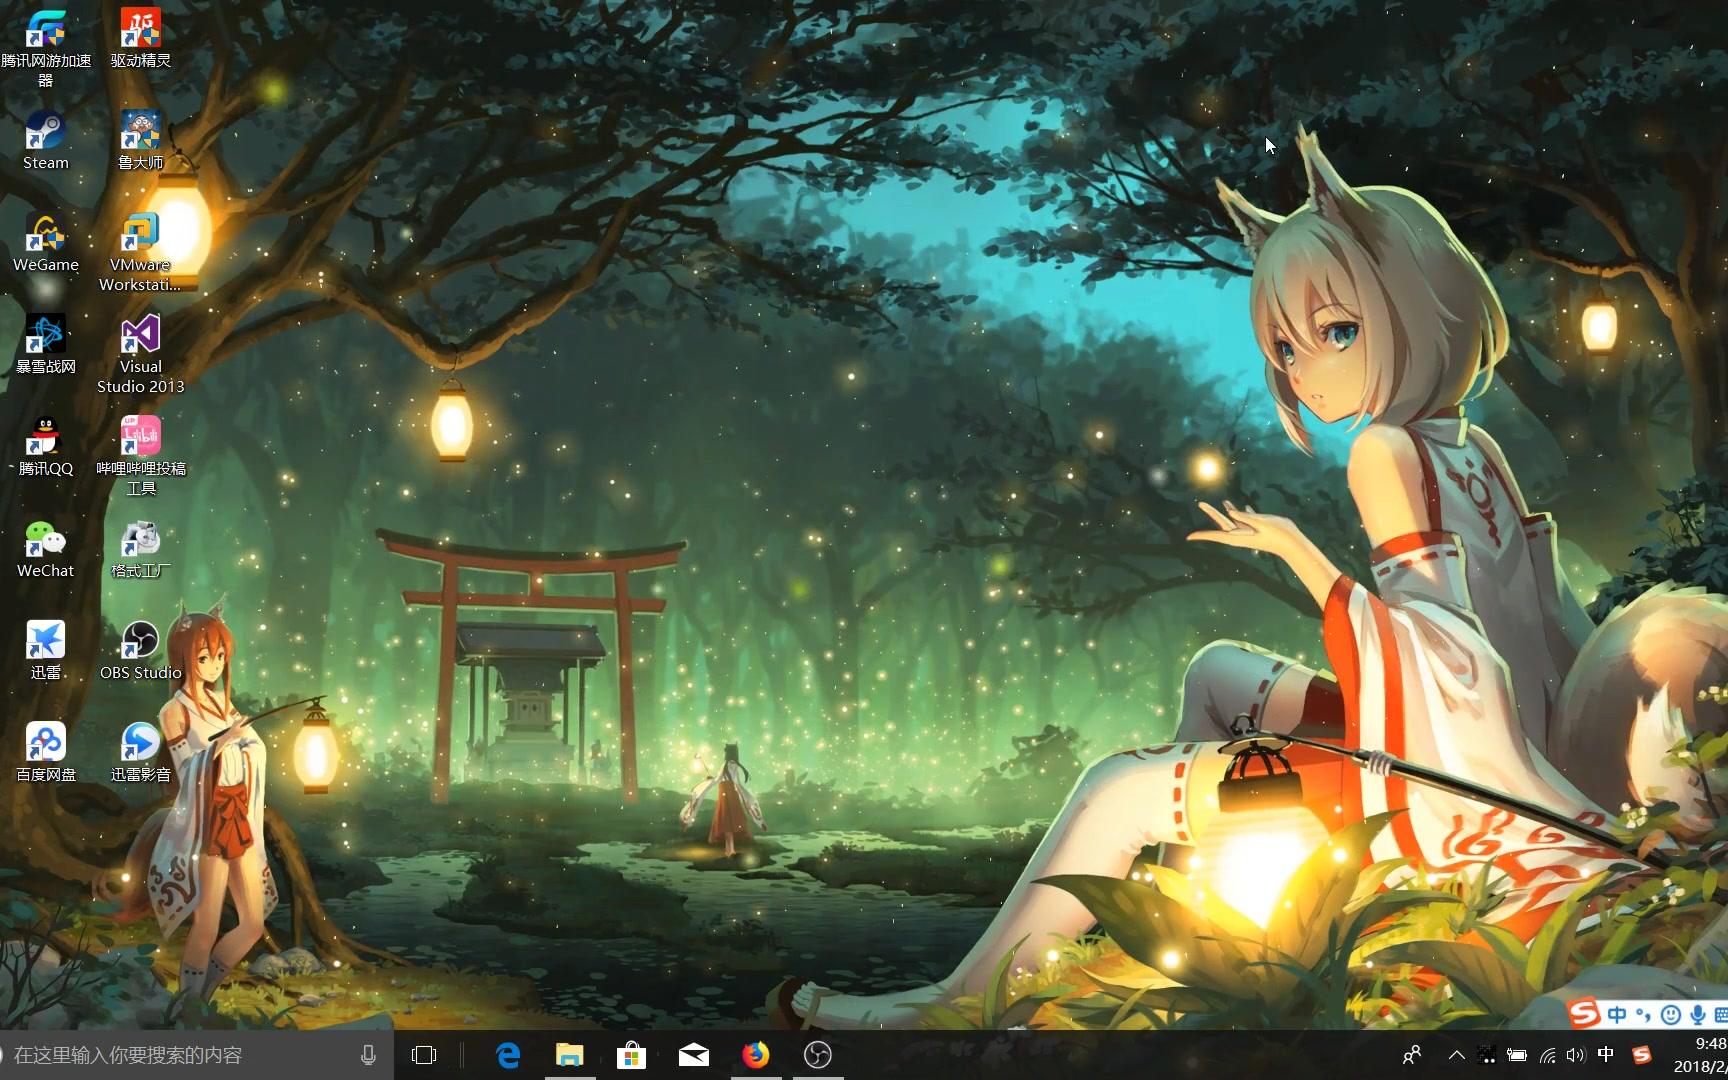The height and width of the screenshot is (1080, 1728).
Task: Select the WeGame desktop shortcut
Action: (x=46, y=242)
